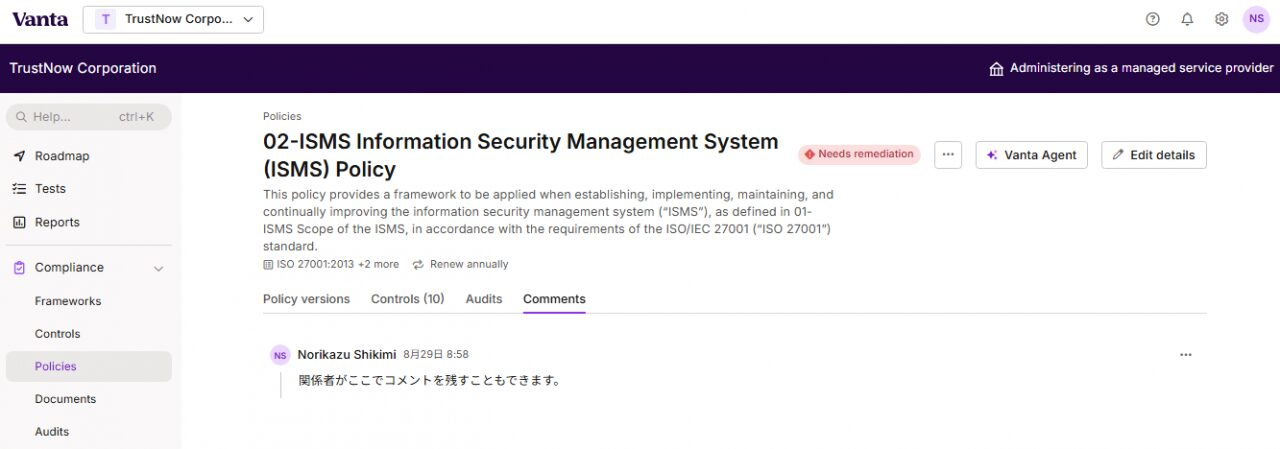The width and height of the screenshot is (1280, 449).
Task: Click the Tests checklist icon
Action: [19, 189]
